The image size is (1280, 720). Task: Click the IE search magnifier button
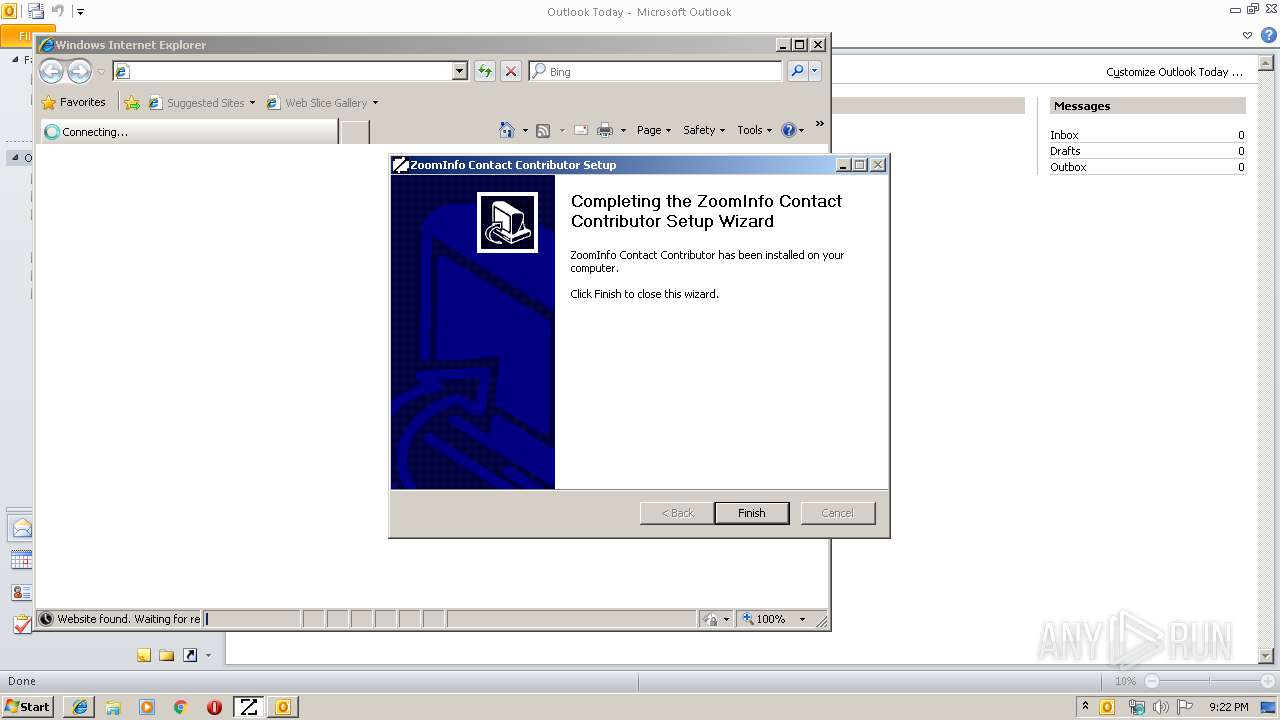pyautogui.click(x=797, y=71)
